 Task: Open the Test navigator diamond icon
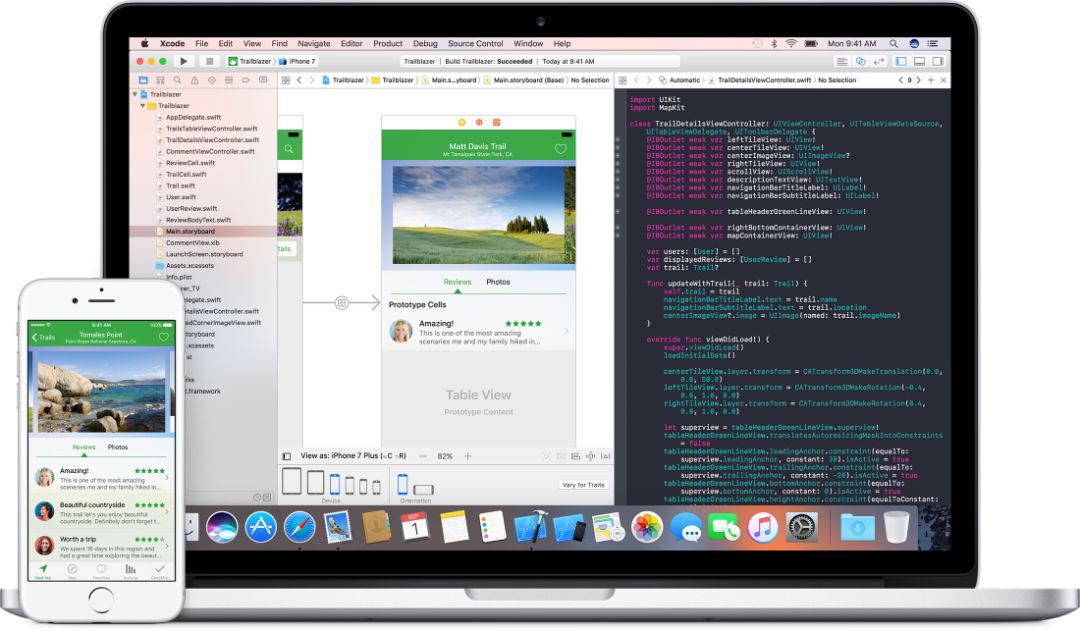[x=211, y=81]
